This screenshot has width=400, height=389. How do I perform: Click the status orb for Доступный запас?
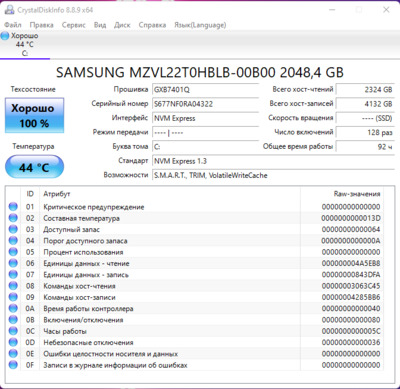click(13, 229)
